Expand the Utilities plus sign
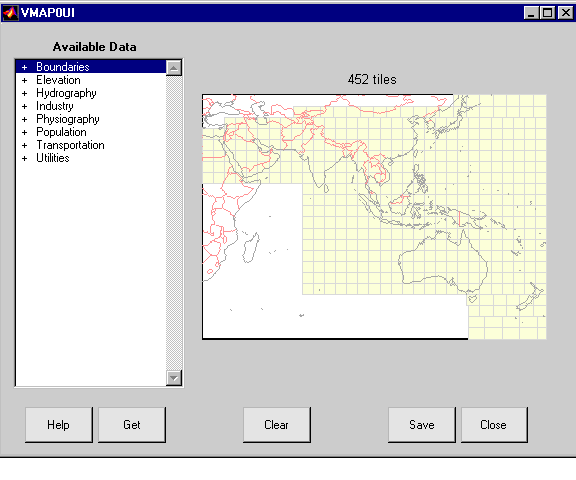The height and width of the screenshot is (480, 576). [x=25, y=158]
